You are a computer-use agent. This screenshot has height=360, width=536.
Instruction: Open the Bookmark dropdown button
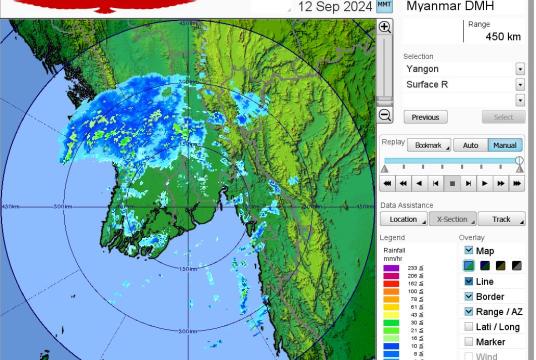click(x=429, y=145)
